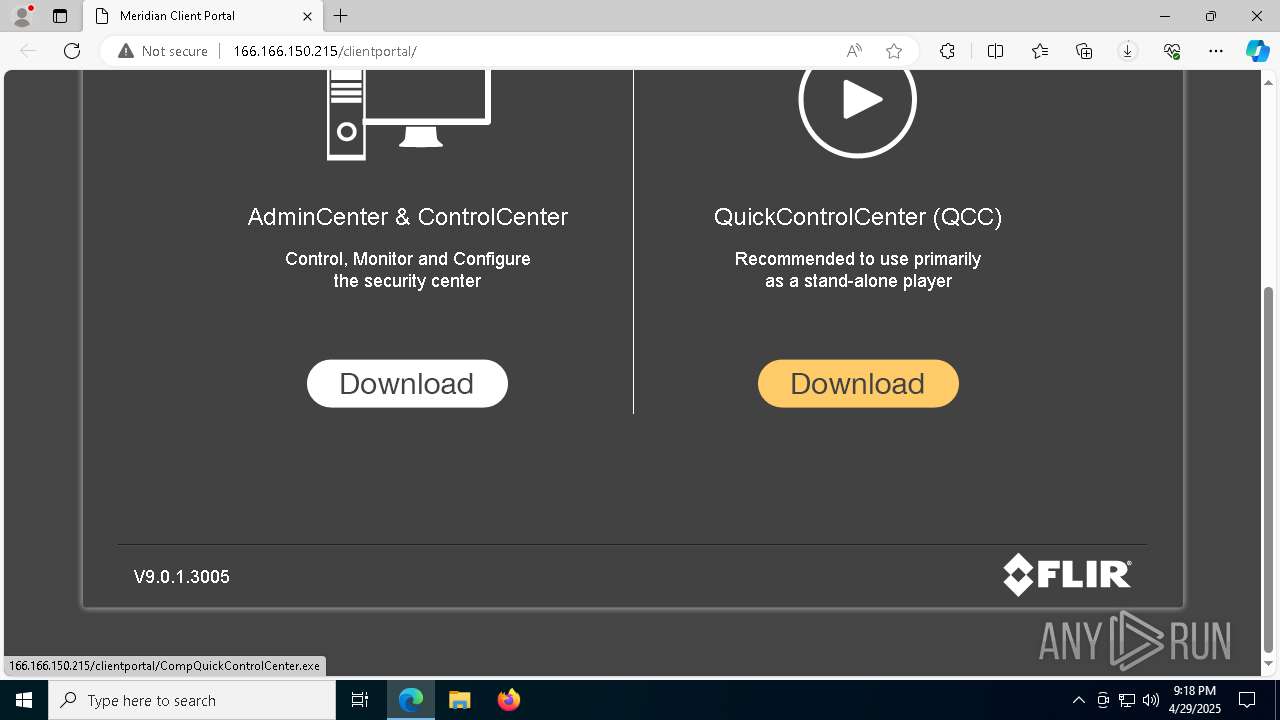Click scrollbar down arrow
The image size is (1280, 720).
1269,664
